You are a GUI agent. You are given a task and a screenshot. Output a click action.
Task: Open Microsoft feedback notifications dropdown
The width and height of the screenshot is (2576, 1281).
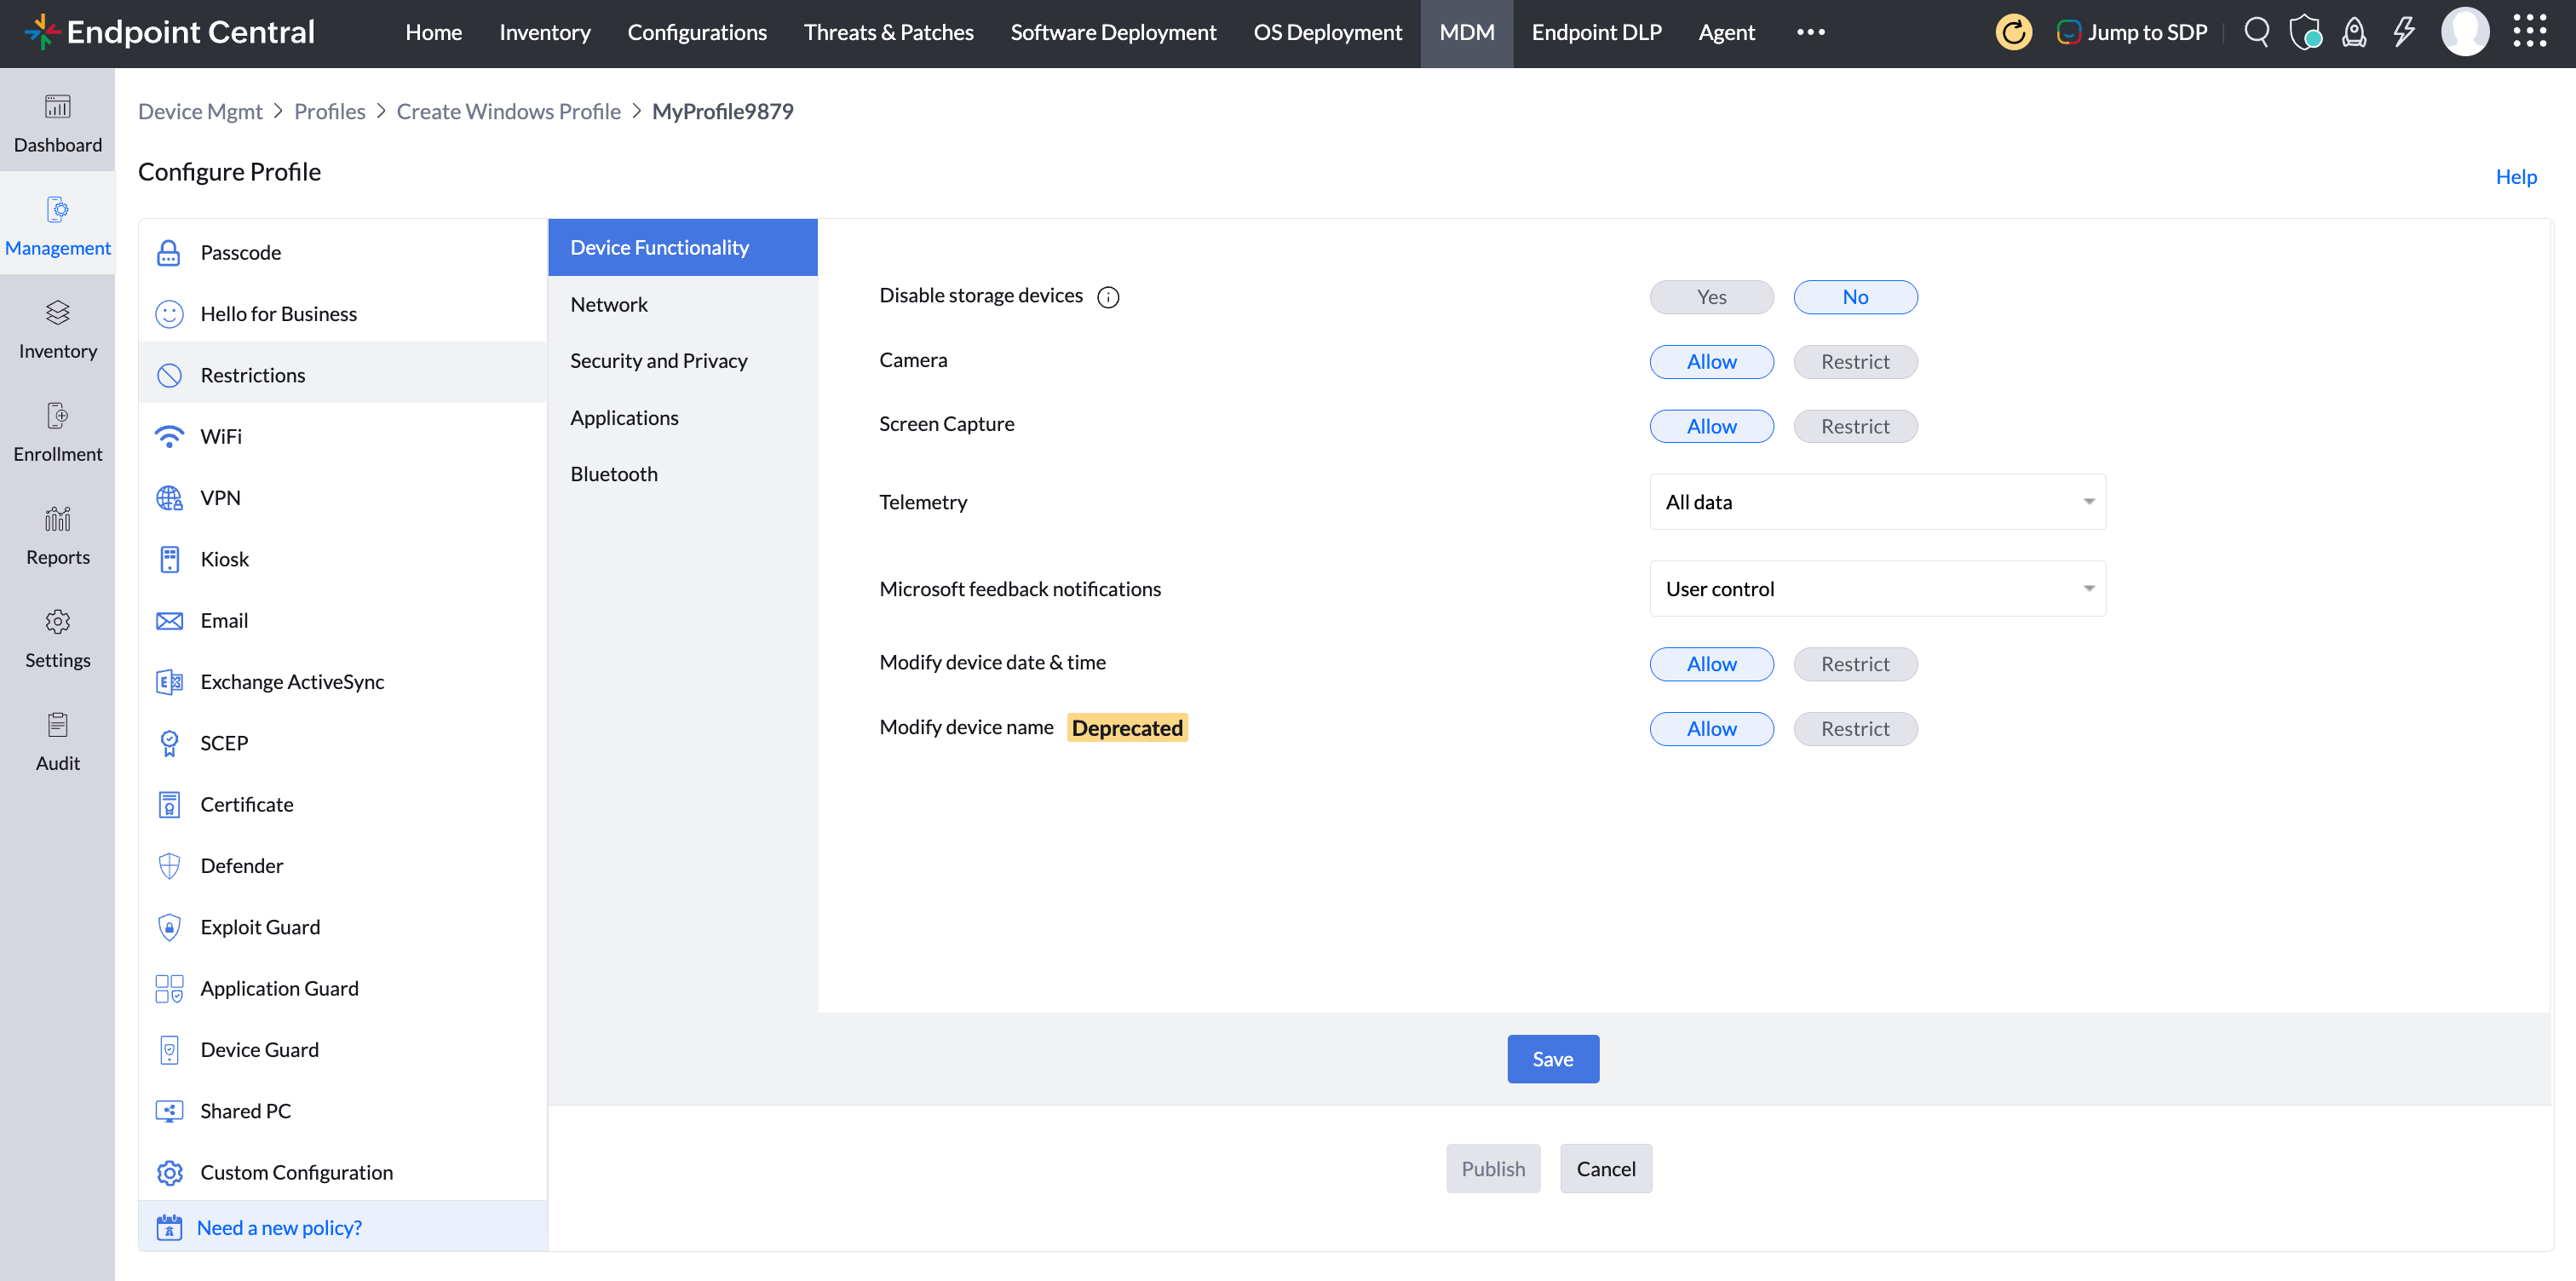(x=1877, y=589)
